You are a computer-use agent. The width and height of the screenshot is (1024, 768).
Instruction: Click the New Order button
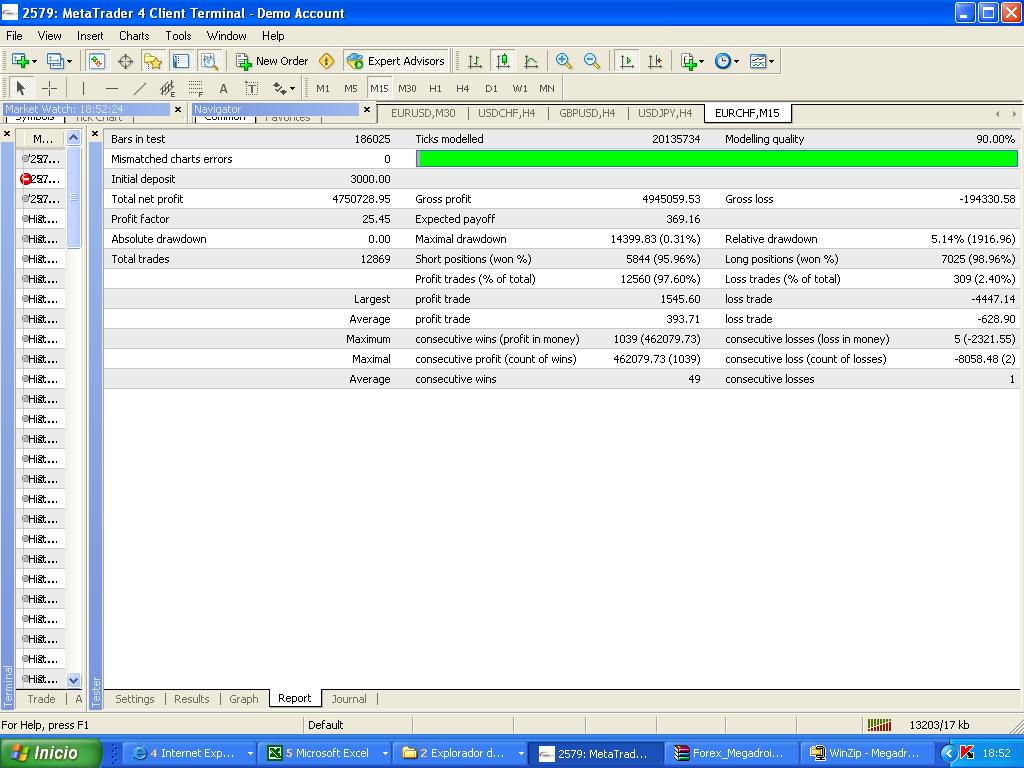(x=272, y=61)
